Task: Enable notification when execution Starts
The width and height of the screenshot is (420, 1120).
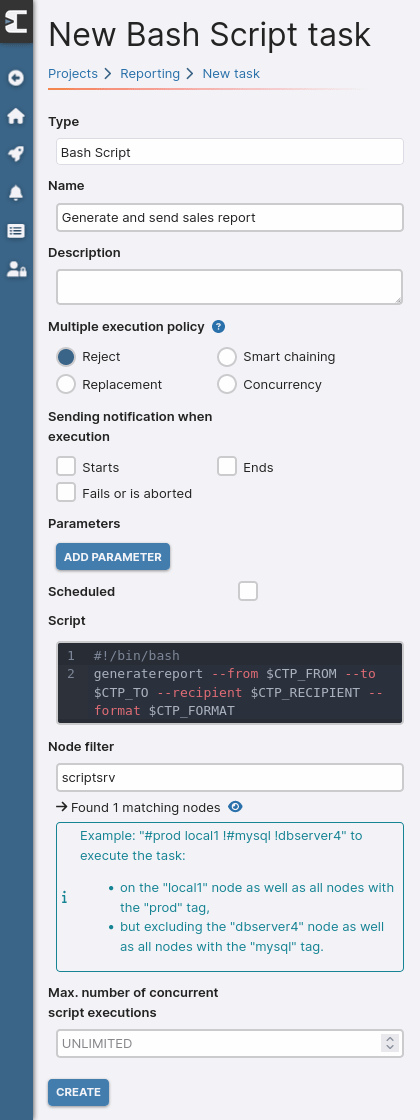Action: tap(66, 466)
